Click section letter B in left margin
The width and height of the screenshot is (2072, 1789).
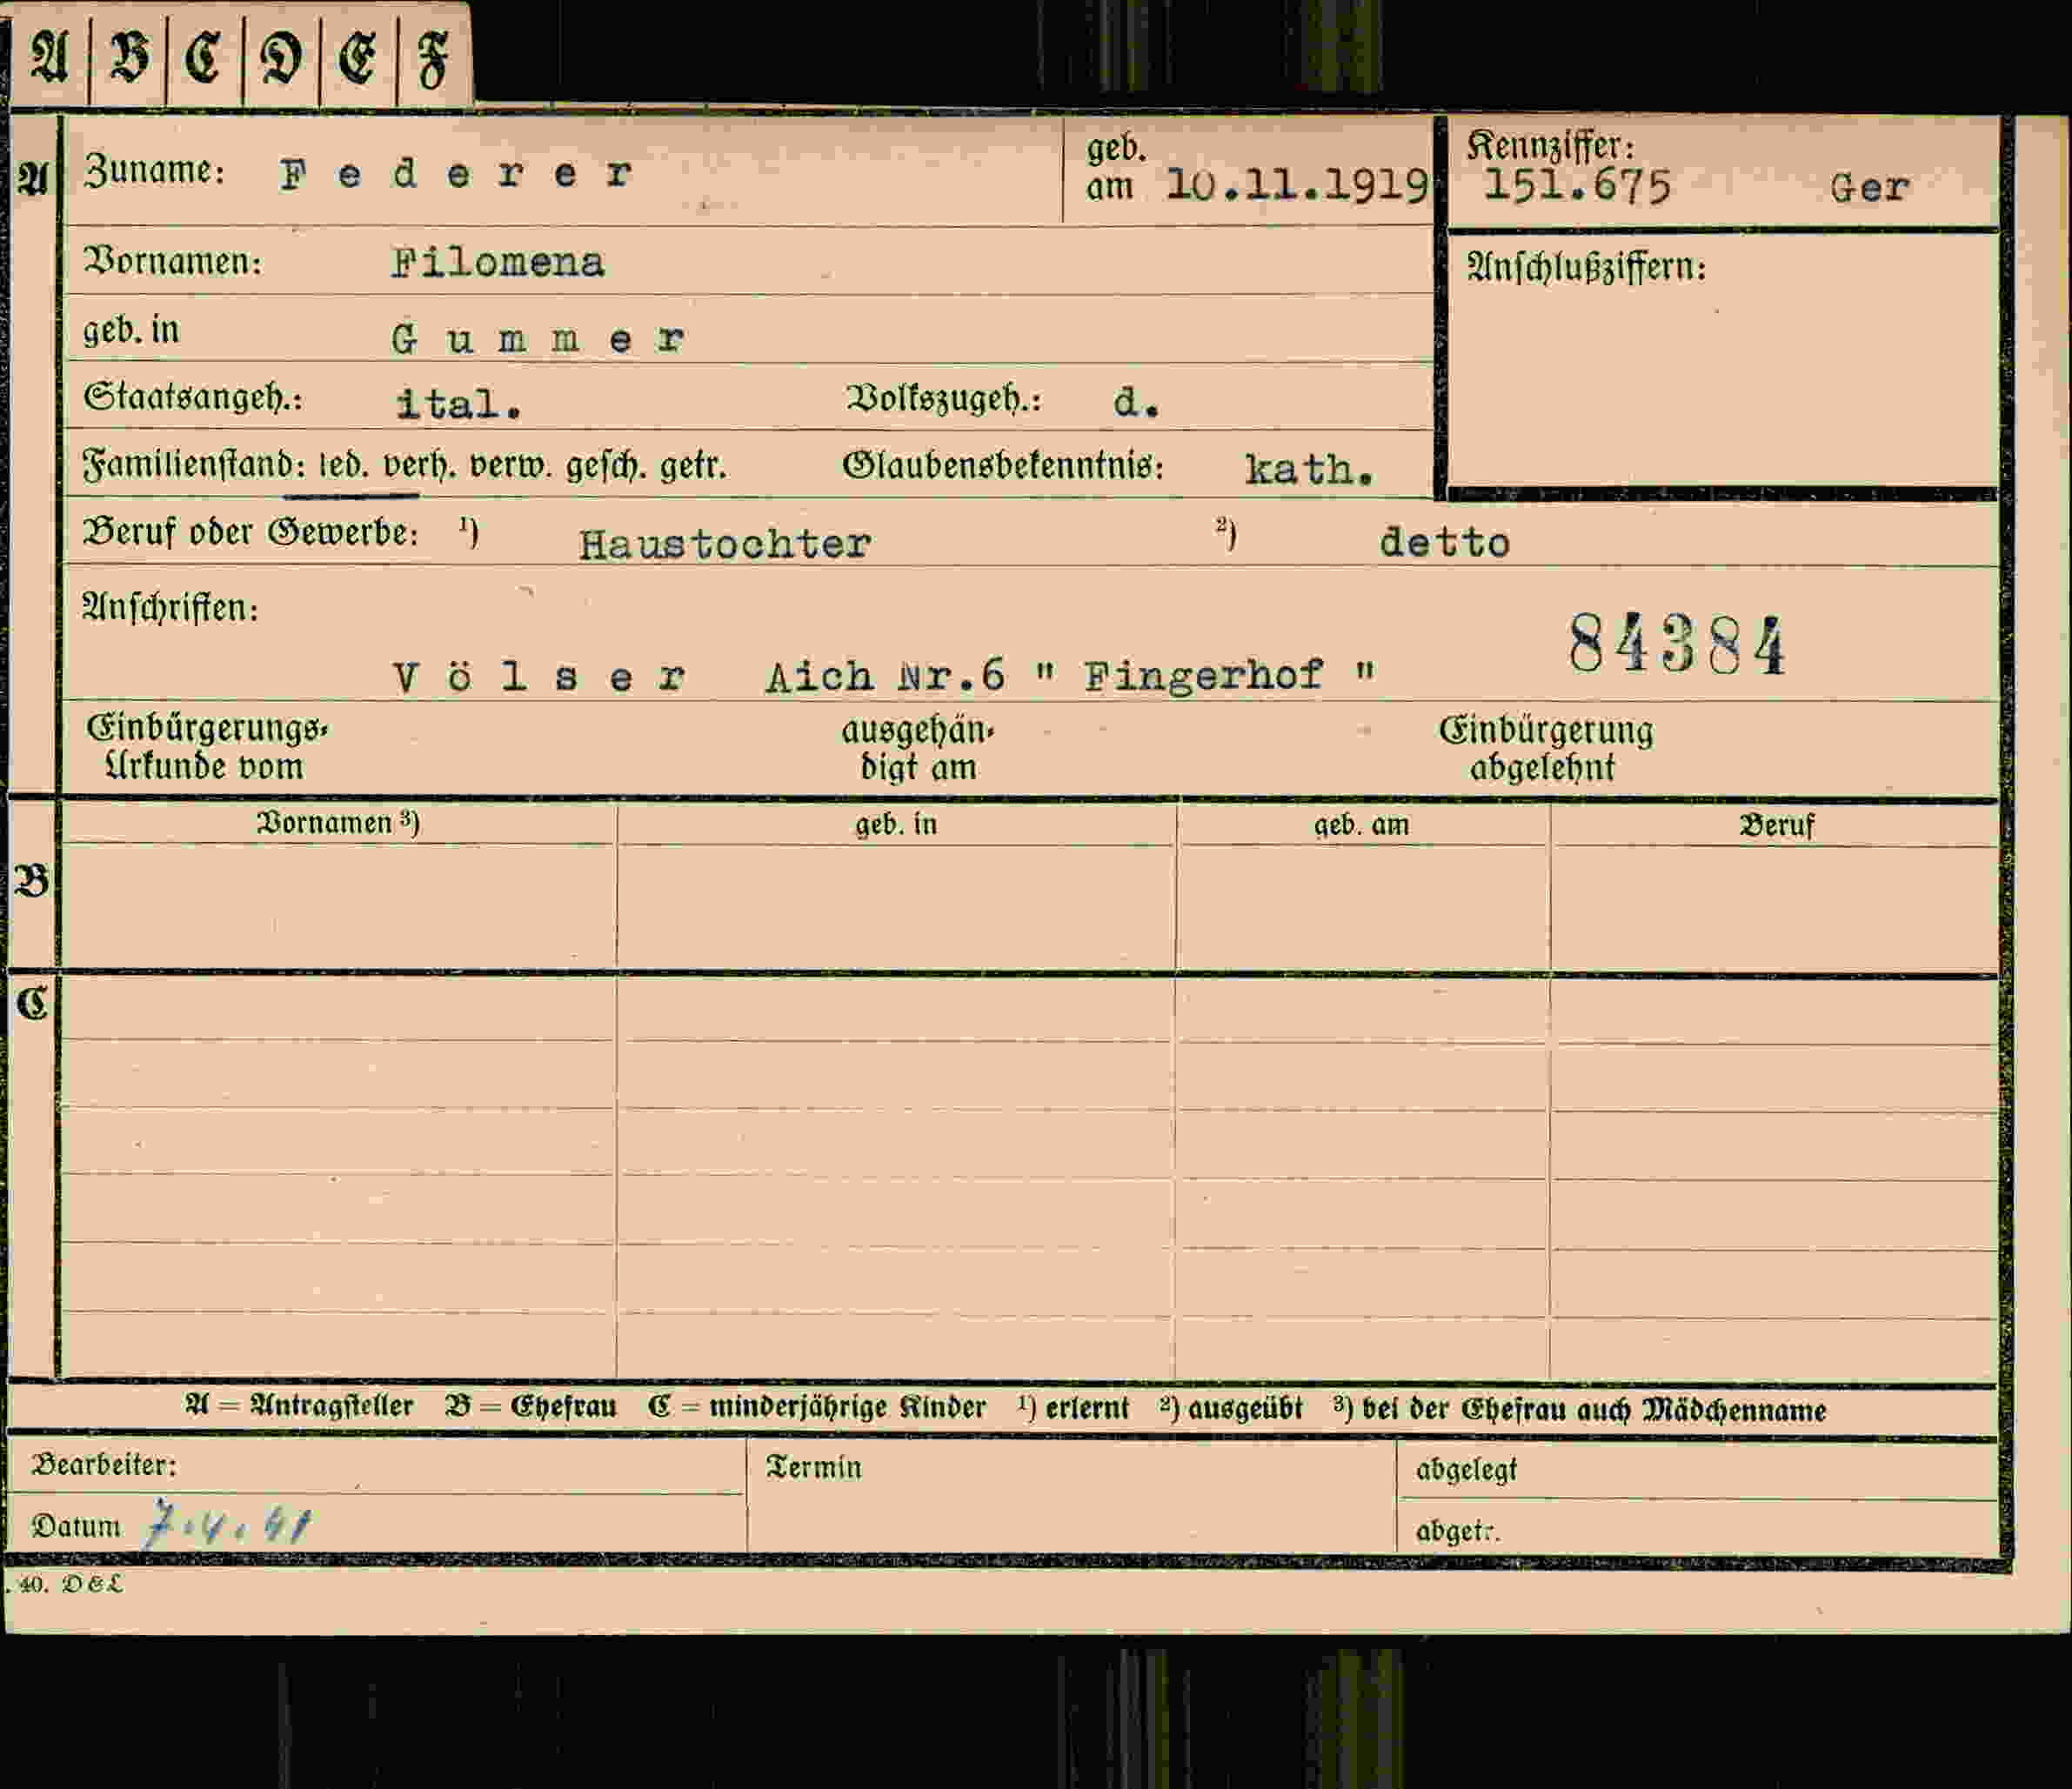pyautogui.click(x=32, y=881)
